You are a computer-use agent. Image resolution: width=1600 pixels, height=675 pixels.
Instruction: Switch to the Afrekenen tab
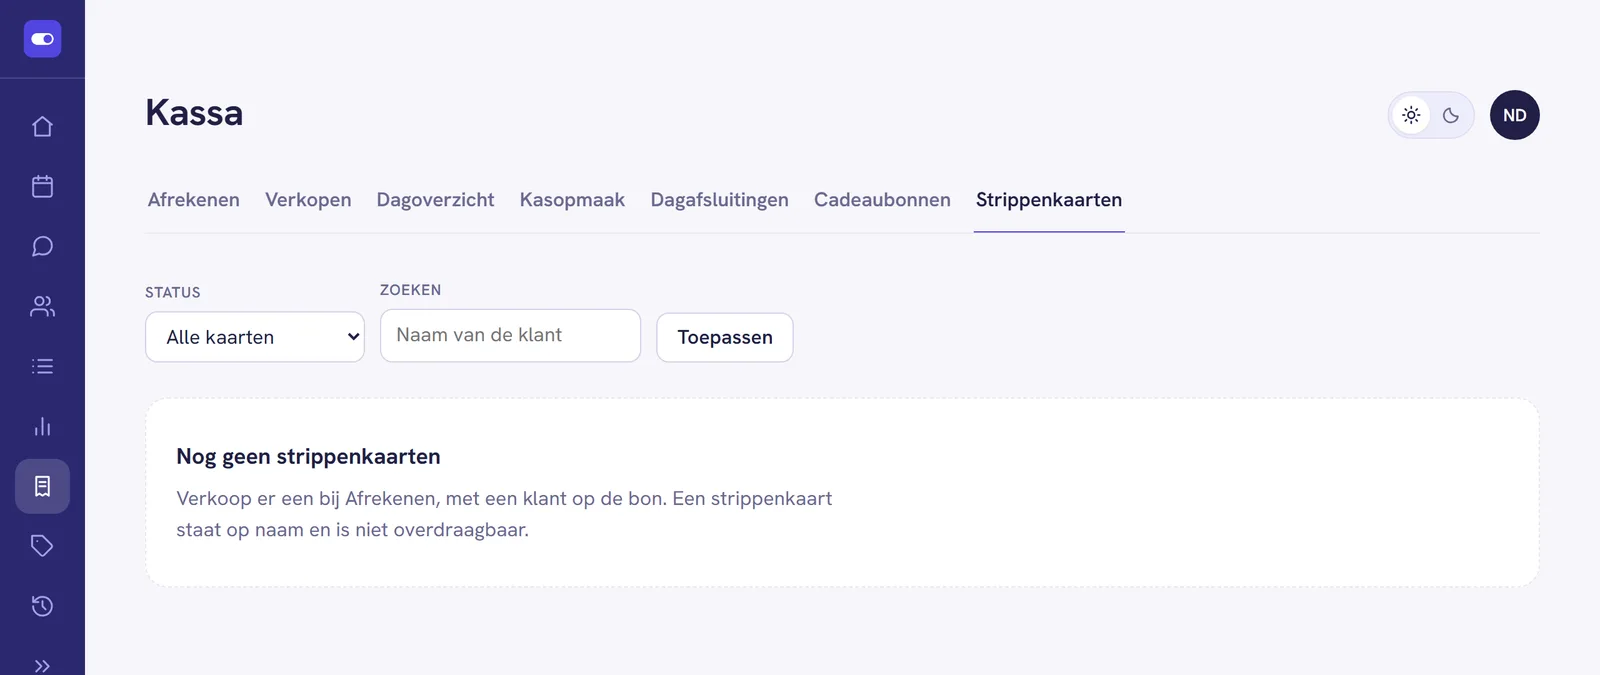[194, 200]
